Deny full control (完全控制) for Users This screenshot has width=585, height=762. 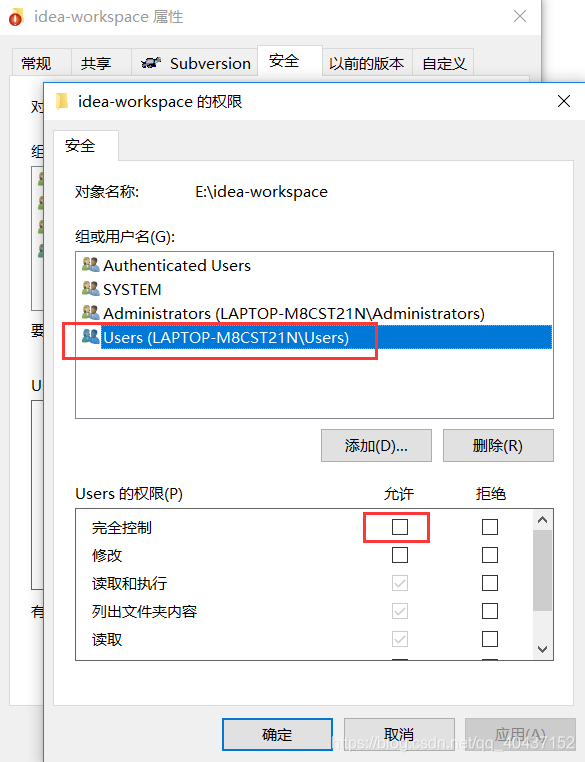[x=490, y=527]
